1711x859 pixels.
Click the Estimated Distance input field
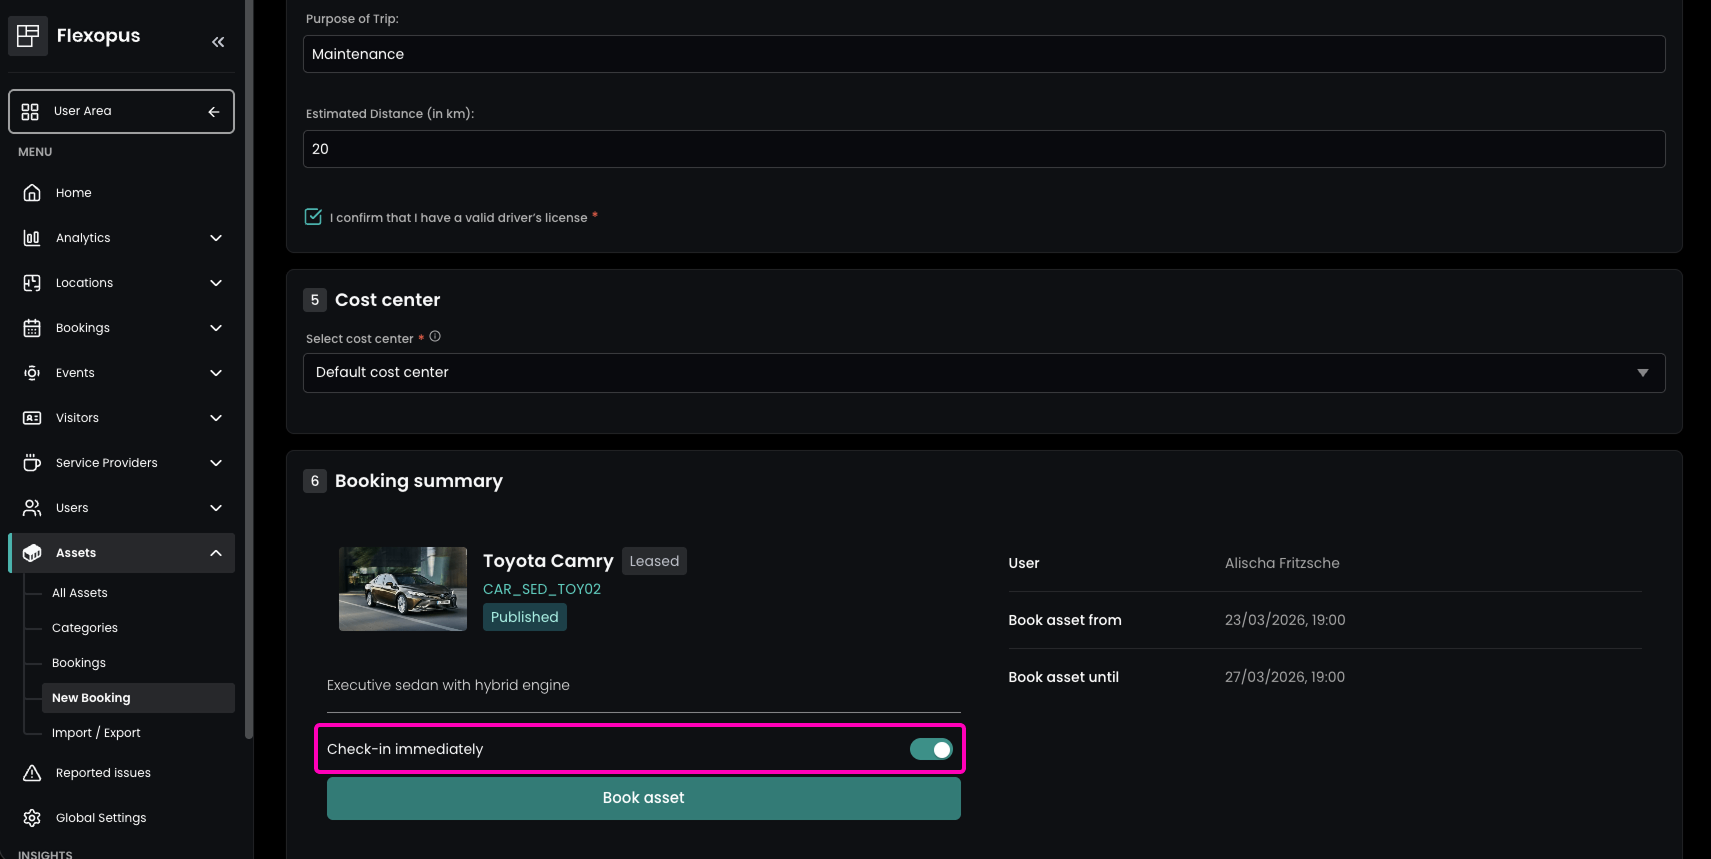tap(983, 149)
